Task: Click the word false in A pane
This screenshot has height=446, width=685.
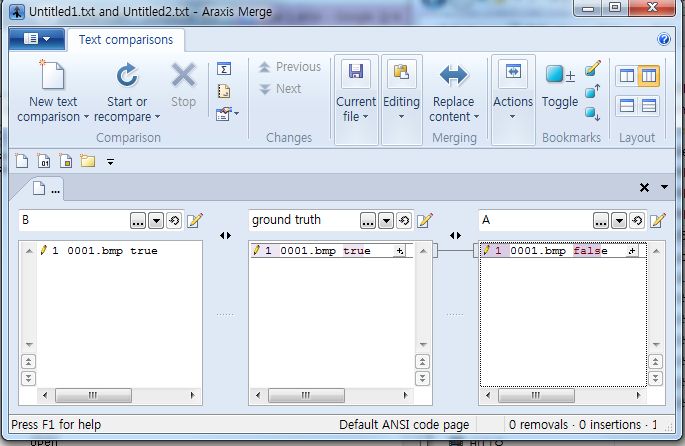Action: [x=590, y=251]
